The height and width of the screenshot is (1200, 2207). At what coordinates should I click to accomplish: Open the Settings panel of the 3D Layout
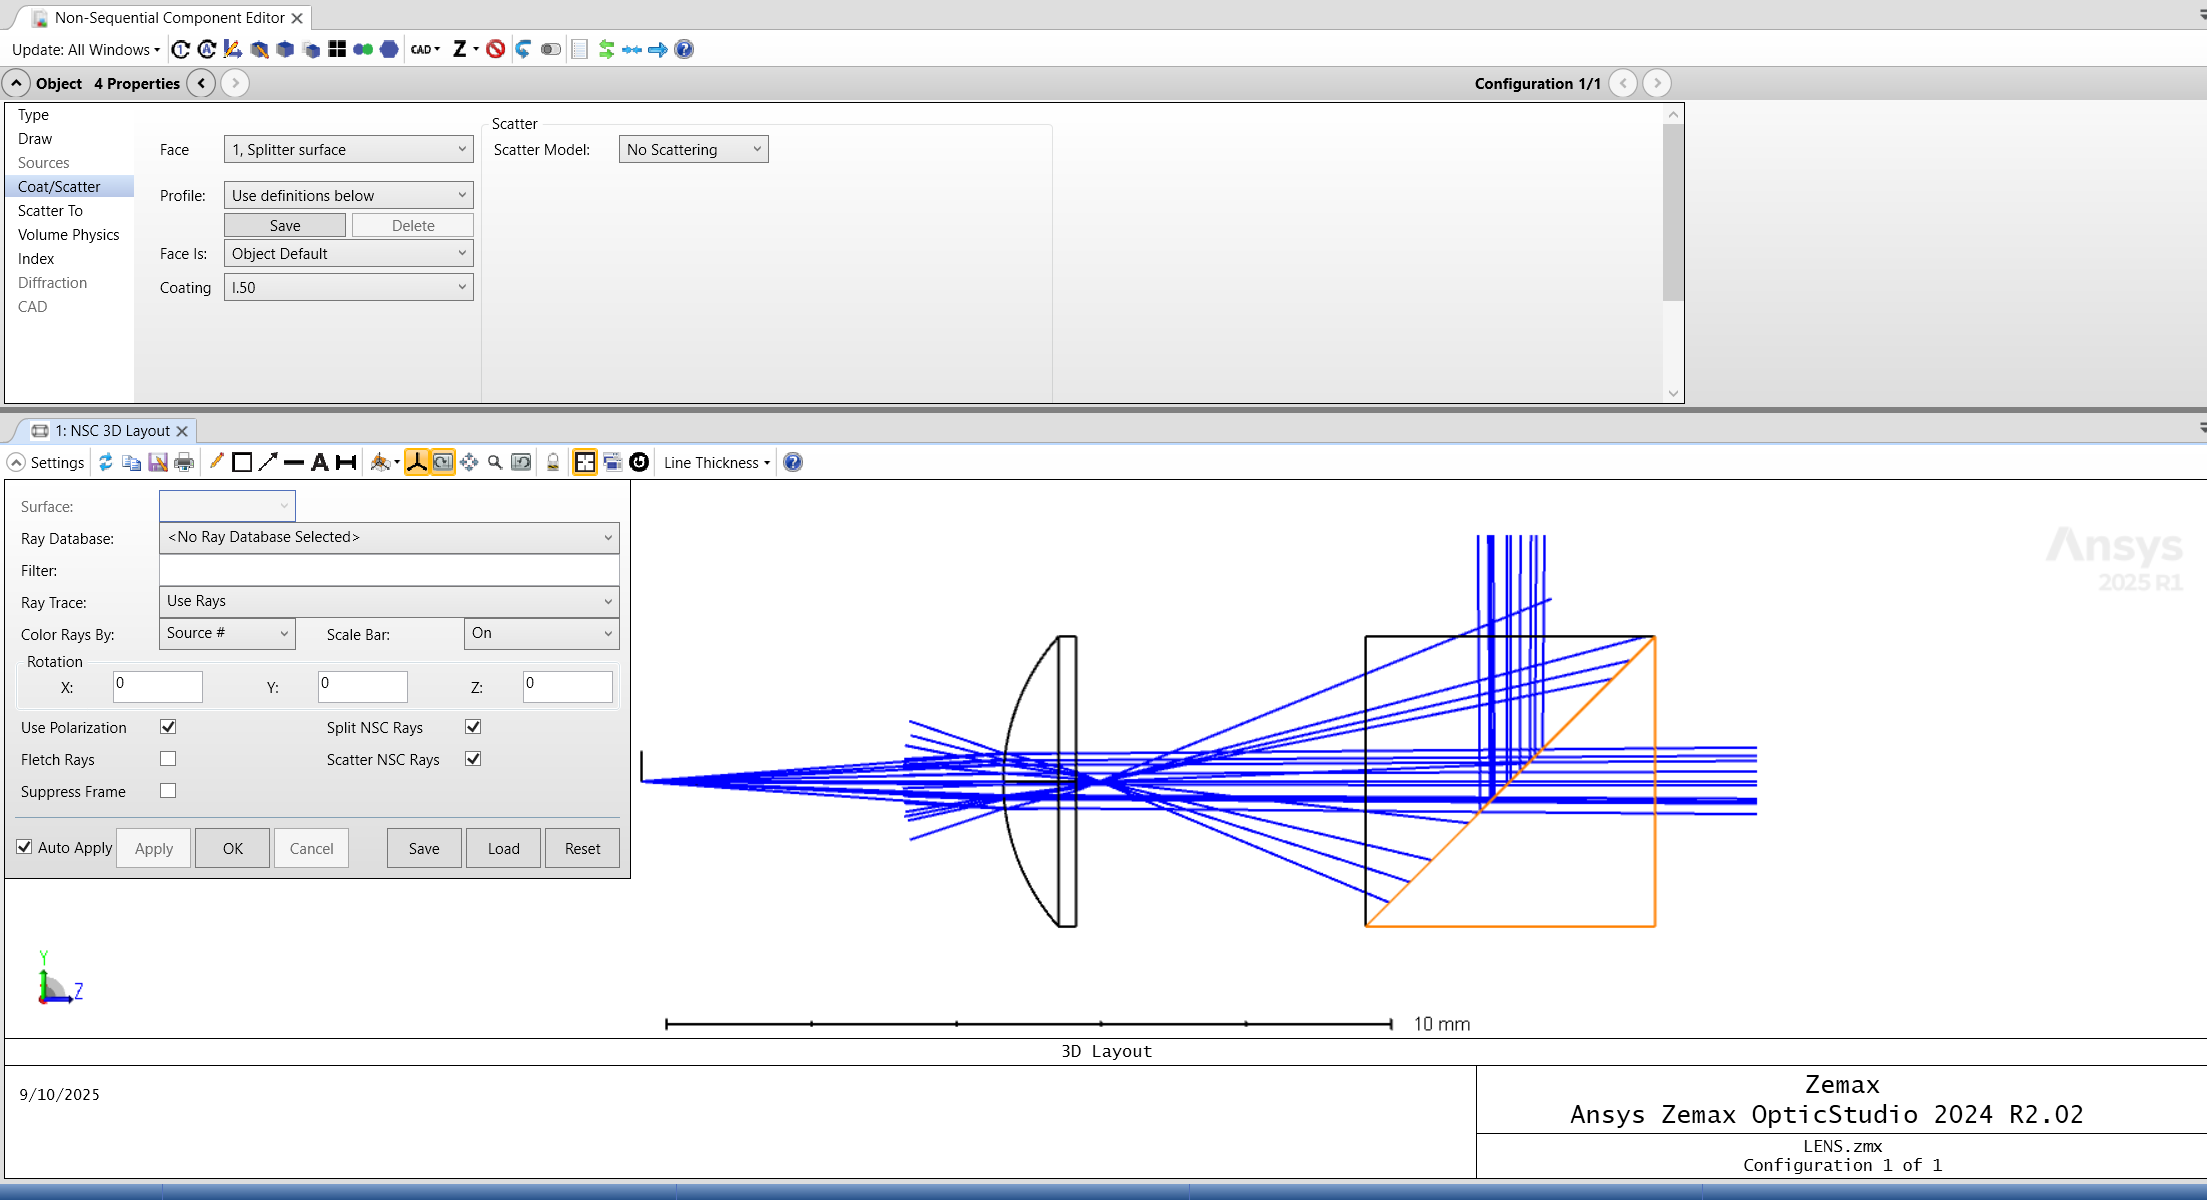click(47, 462)
